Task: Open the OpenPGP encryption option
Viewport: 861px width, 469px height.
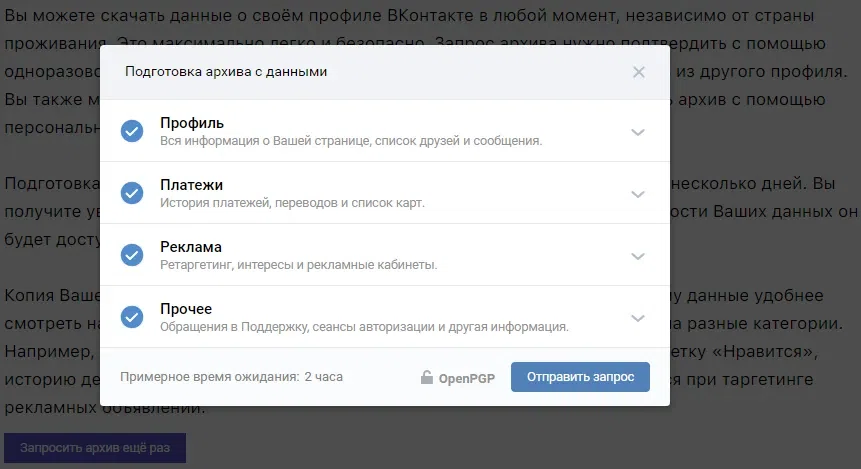Action: pos(458,378)
